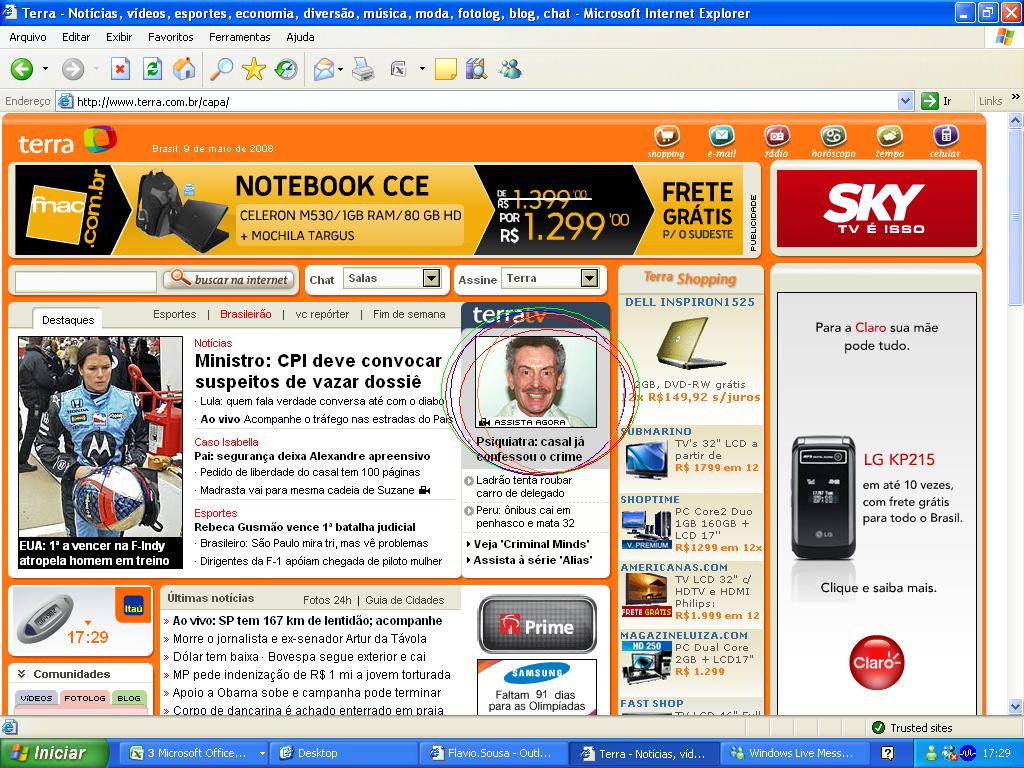This screenshot has width=1024, height=768.
Task: Open the Favoritos menu
Action: [x=170, y=37]
